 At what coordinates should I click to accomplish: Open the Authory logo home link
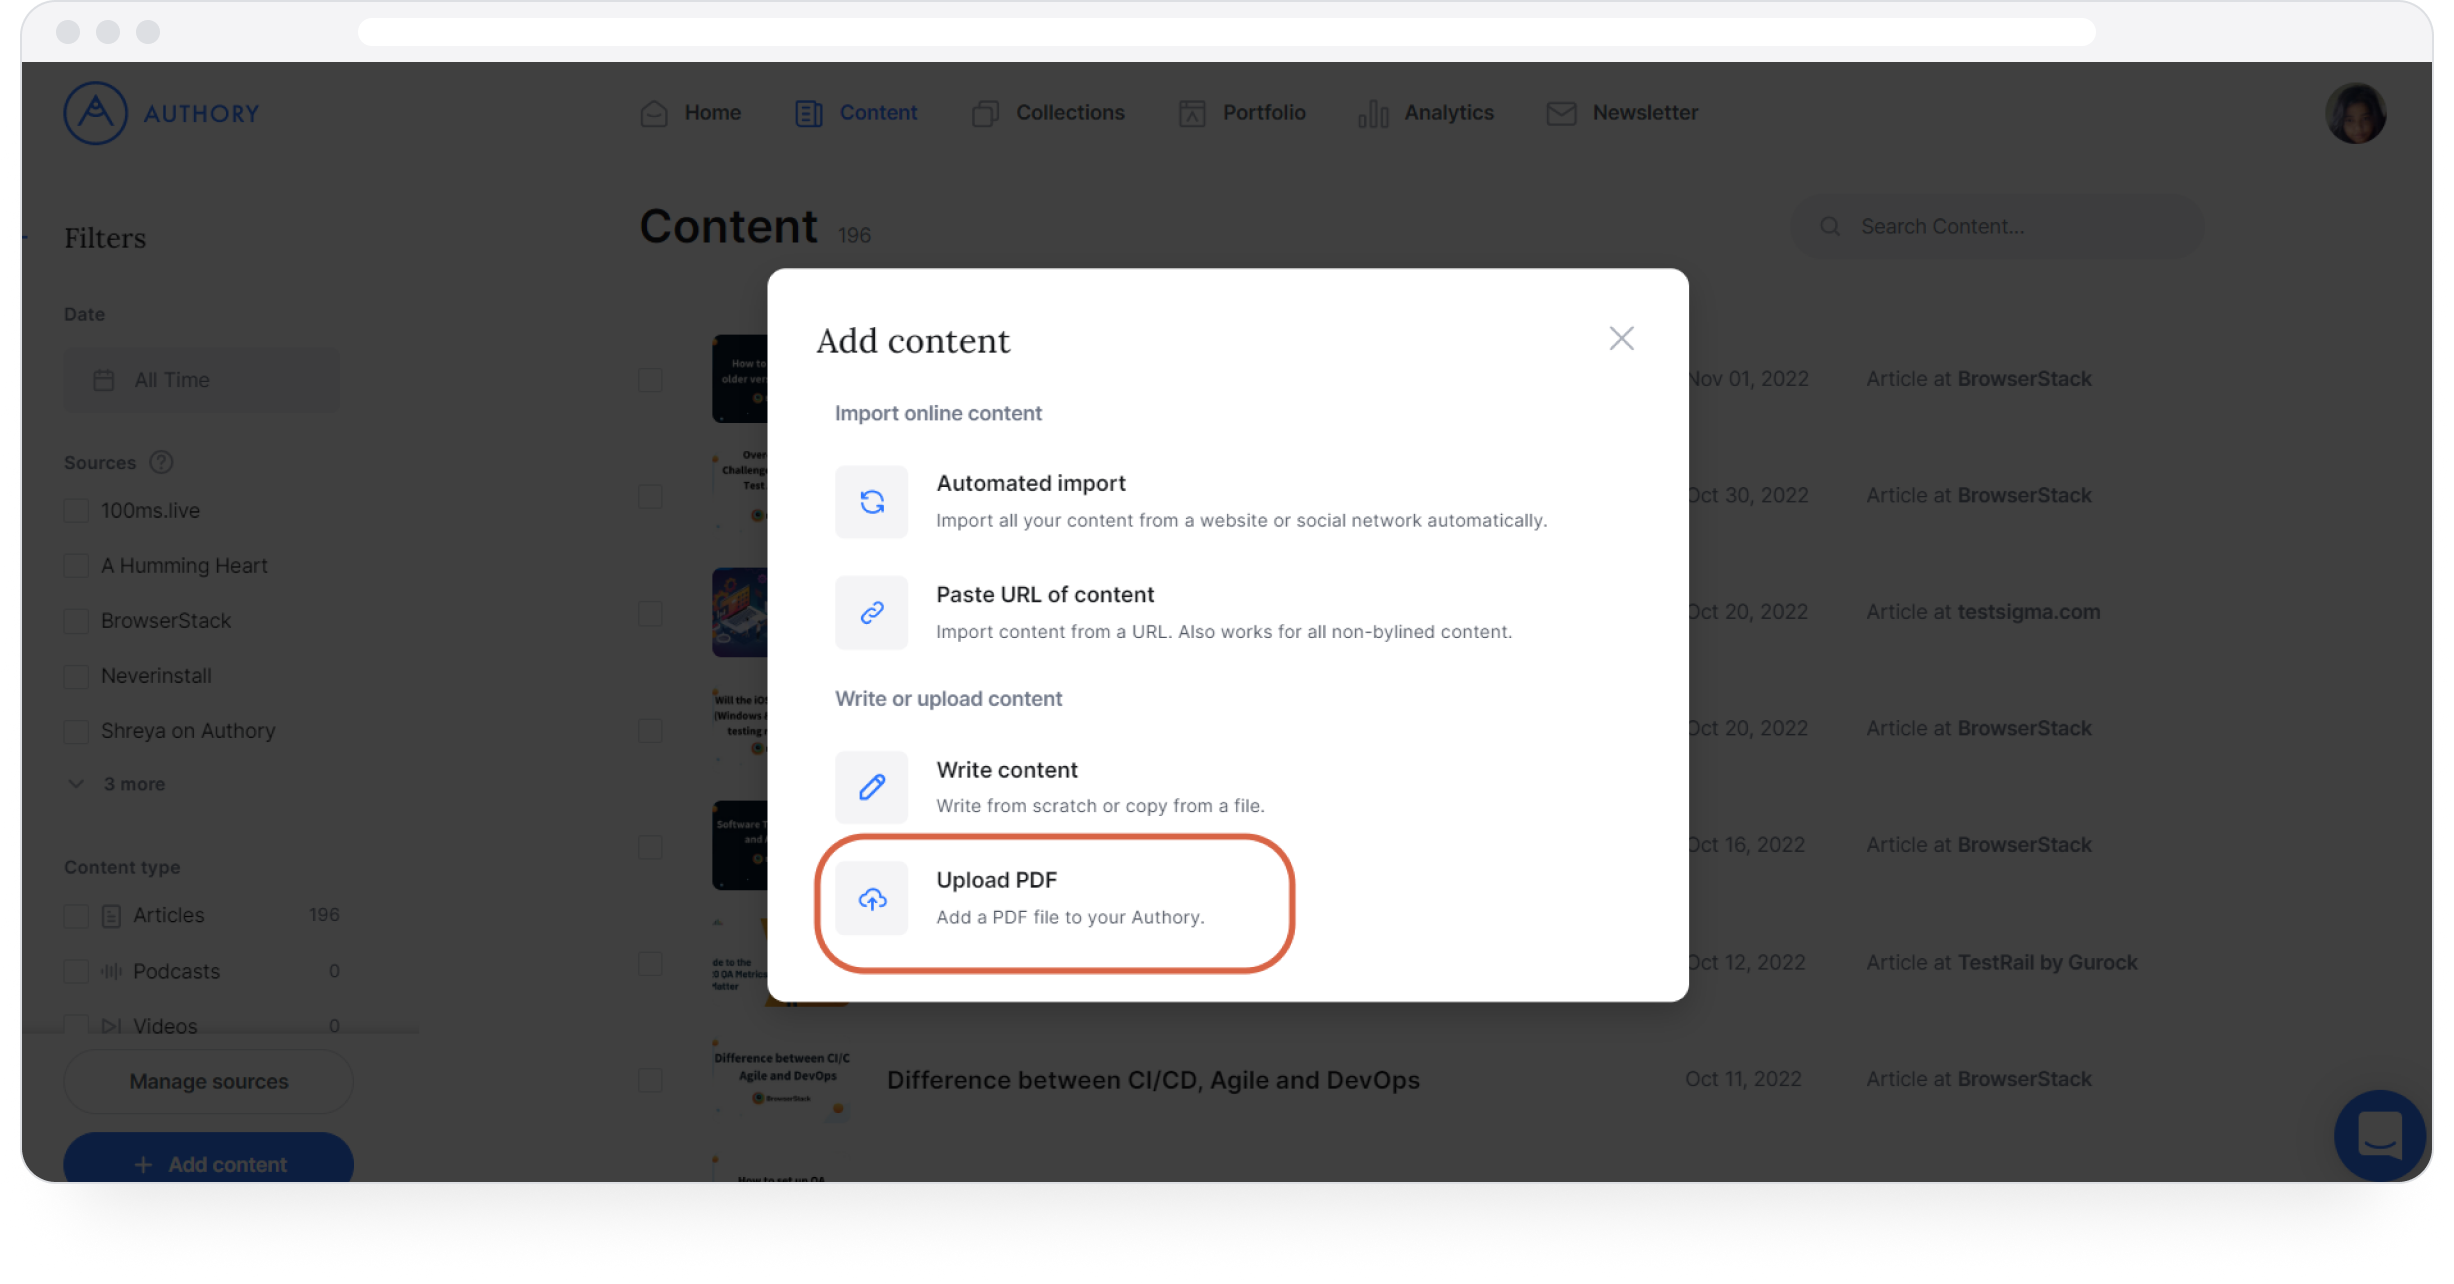[x=162, y=113]
